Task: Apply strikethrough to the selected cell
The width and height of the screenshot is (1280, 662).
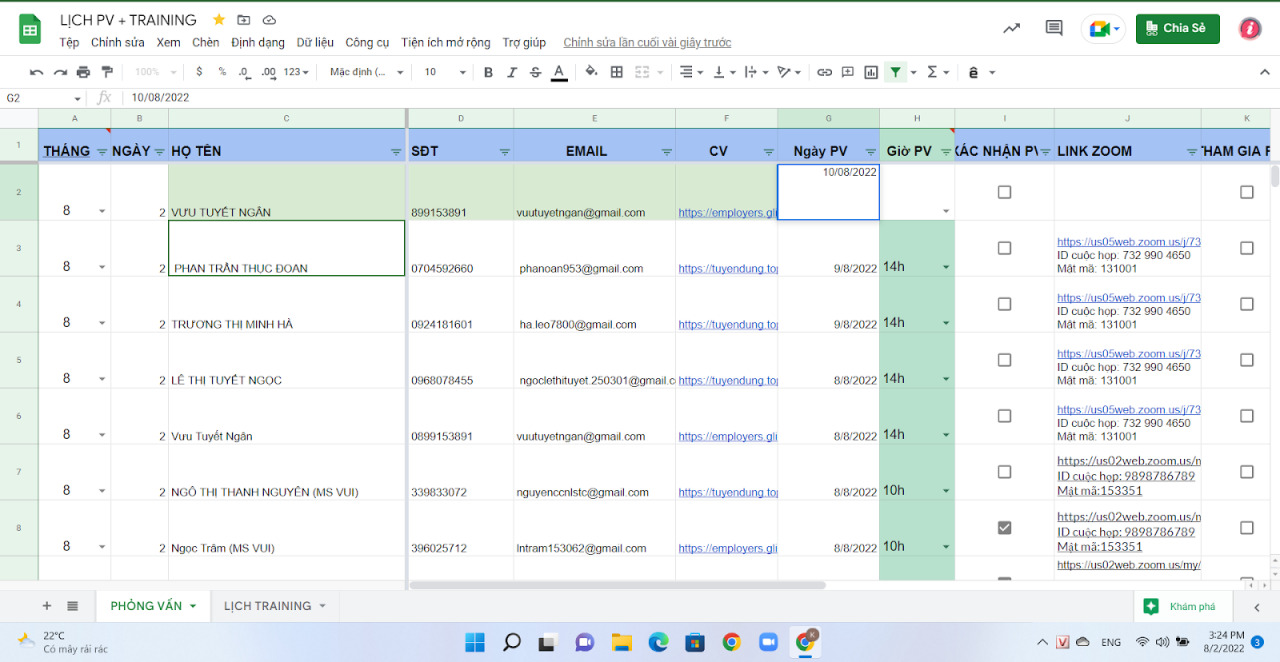Action: pos(536,72)
